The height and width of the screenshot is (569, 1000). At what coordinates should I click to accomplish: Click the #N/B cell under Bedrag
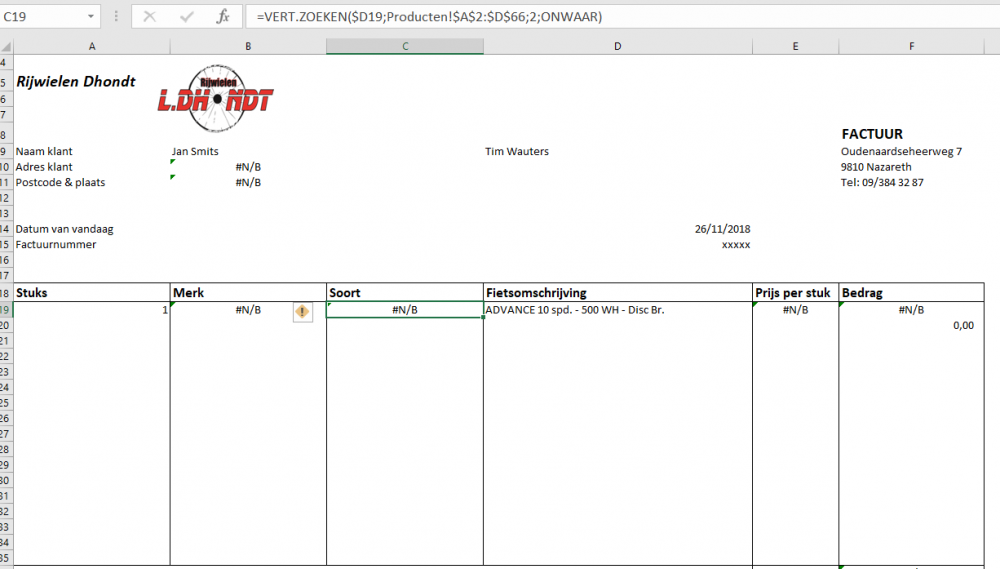(x=911, y=309)
